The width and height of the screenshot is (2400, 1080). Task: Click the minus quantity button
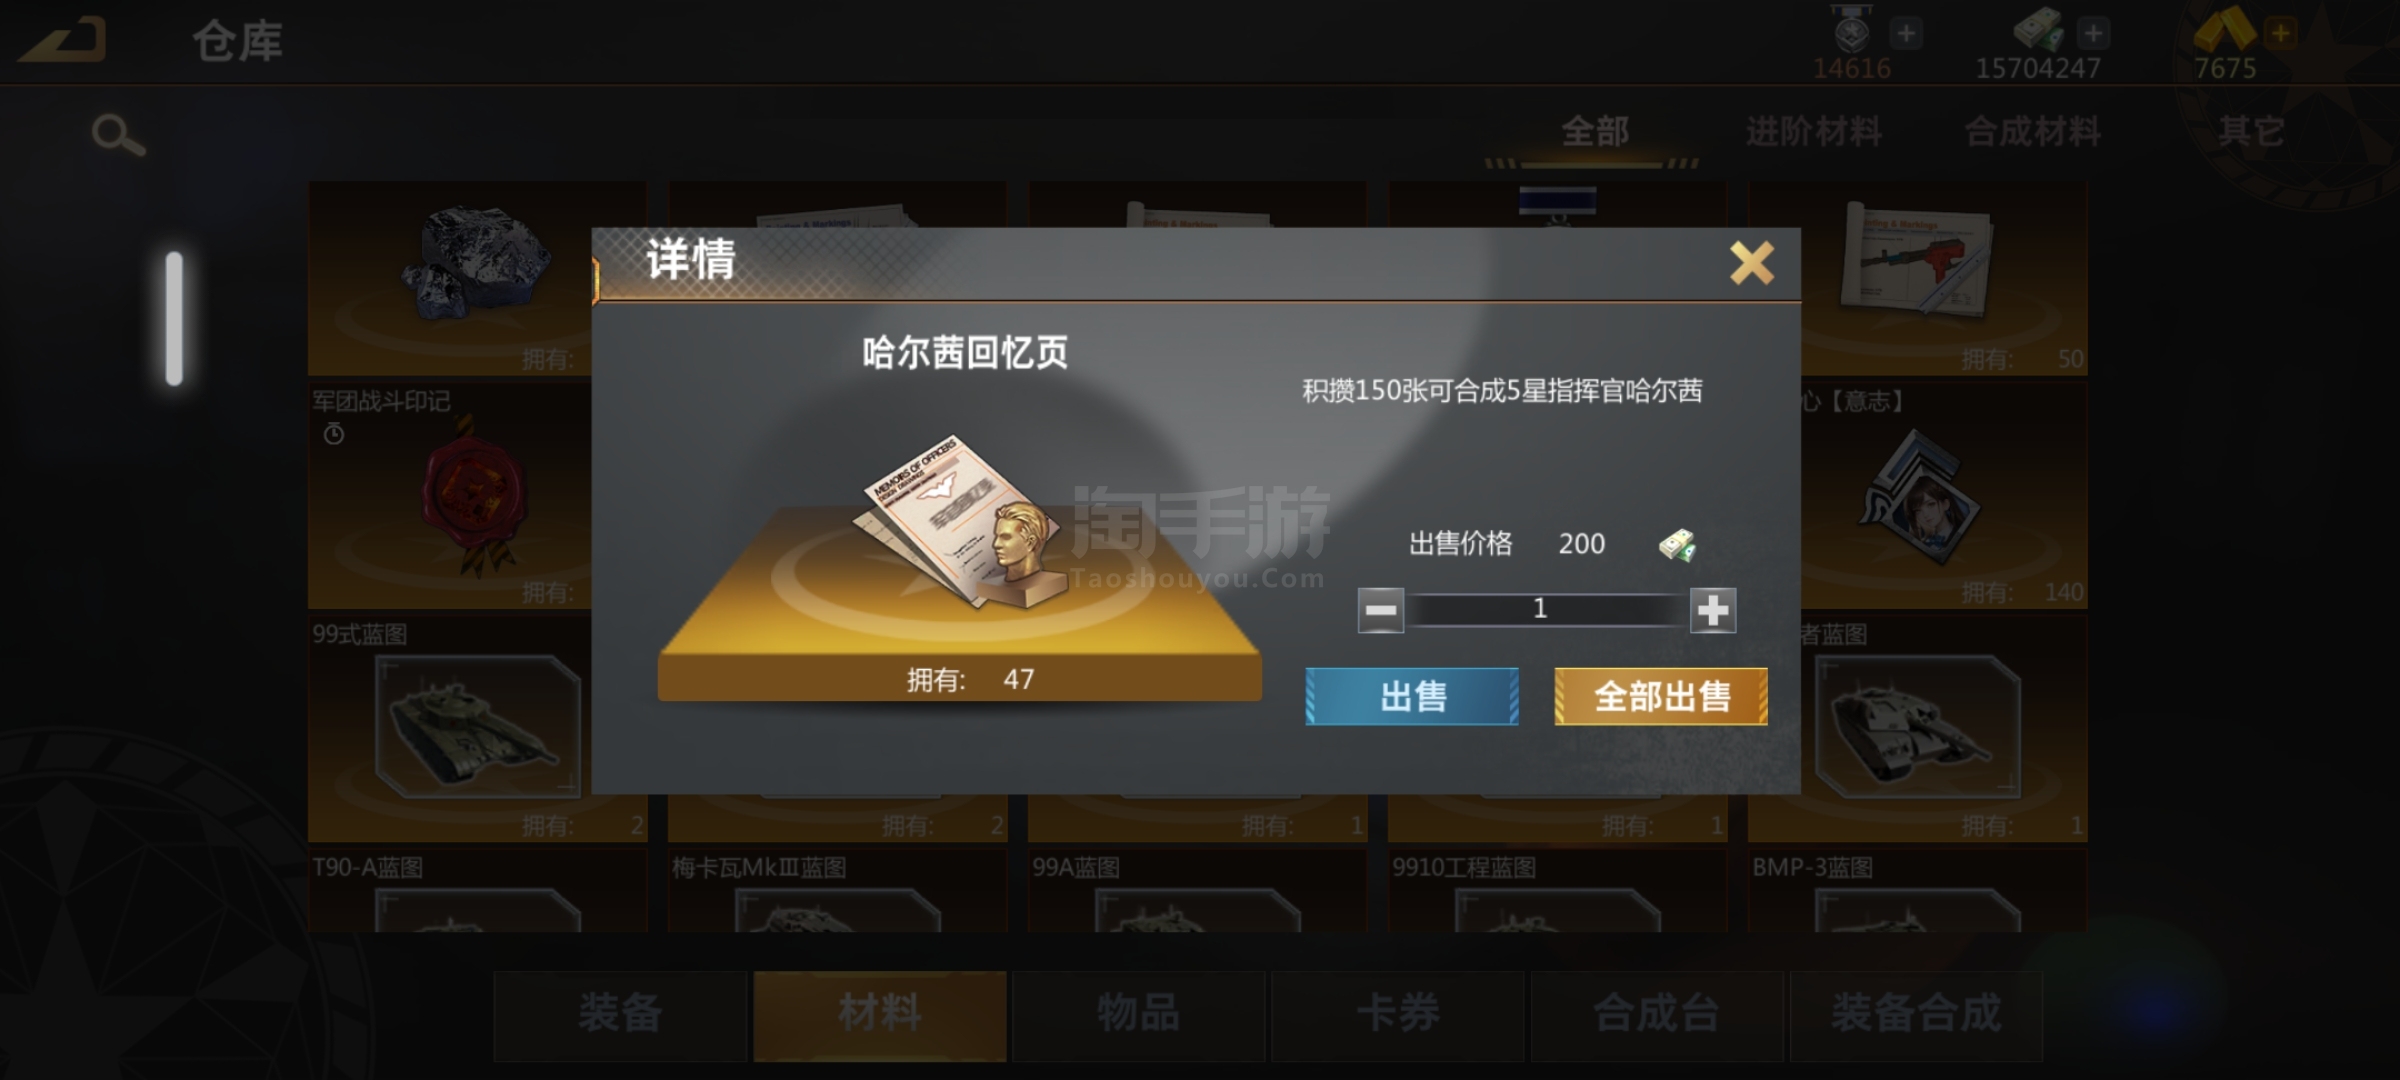1380,610
